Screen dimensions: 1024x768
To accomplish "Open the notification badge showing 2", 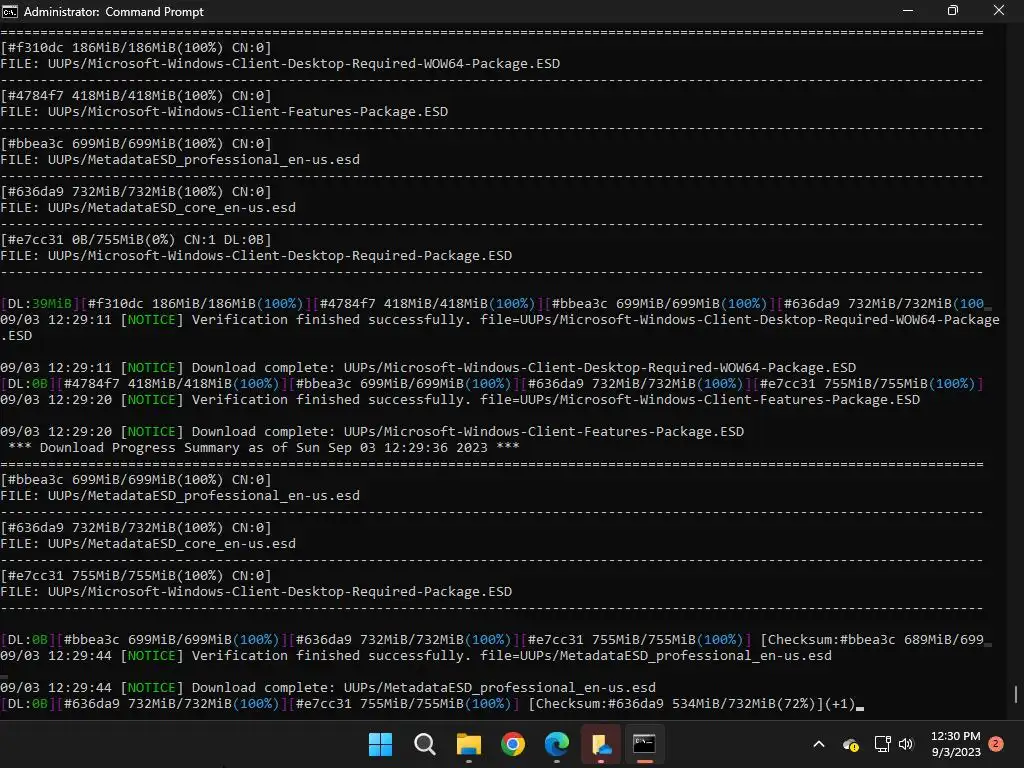I will [996, 743].
